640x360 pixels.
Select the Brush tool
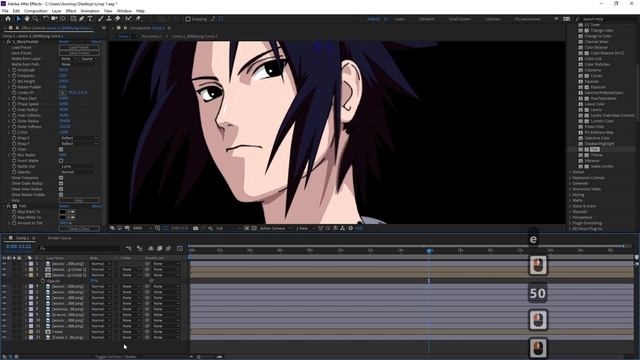tap(100, 19)
